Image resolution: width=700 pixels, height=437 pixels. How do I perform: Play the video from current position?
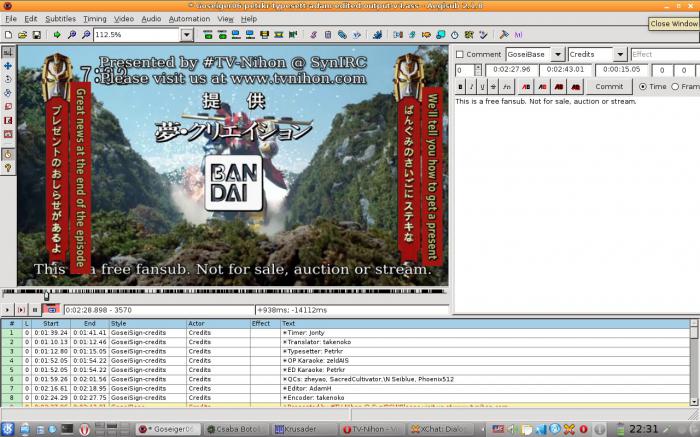pyautogui.click(x=7, y=309)
